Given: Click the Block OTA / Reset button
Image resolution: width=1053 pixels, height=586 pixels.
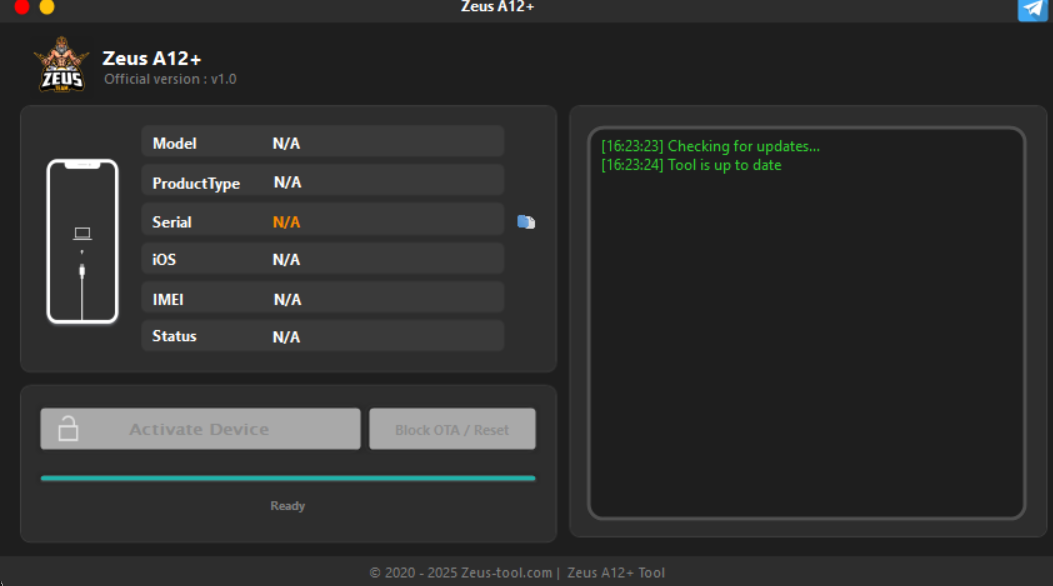Looking at the screenshot, I should coord(452,429).
